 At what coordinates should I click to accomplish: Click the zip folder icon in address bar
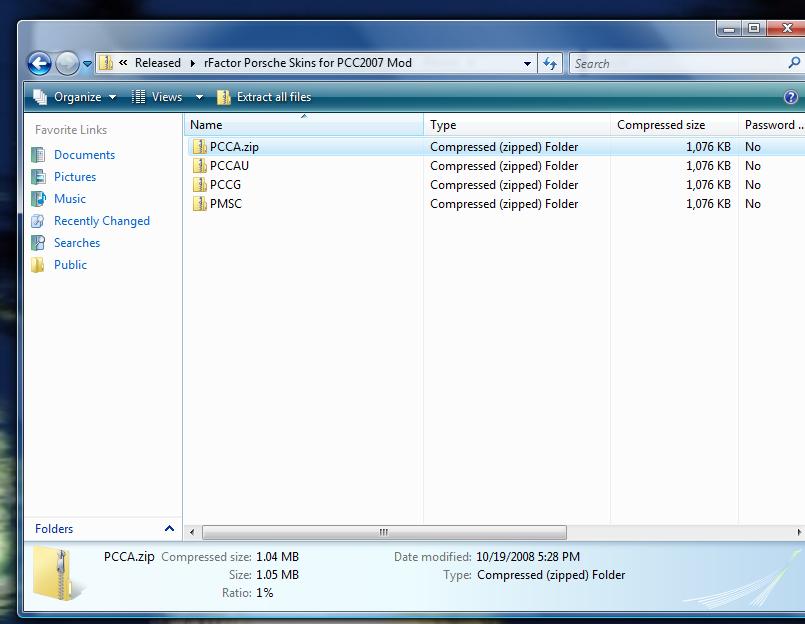click(106, 63)
